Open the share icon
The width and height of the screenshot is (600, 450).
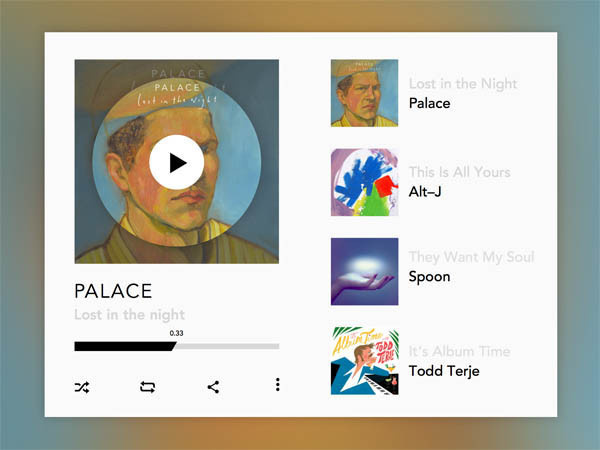(x=213, y=387)
